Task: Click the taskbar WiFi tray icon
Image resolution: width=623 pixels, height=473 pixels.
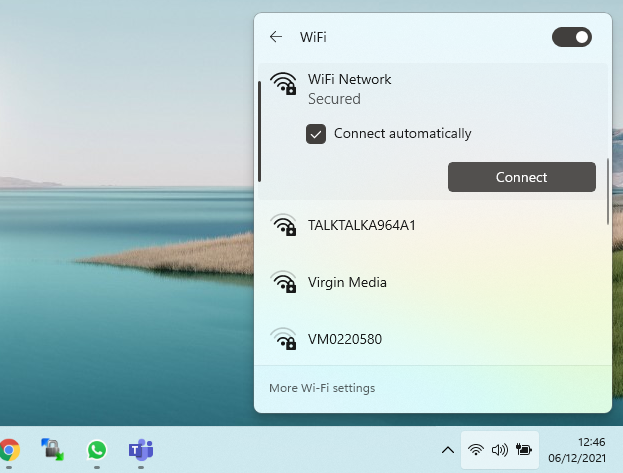Action: (x=476, y=450)
